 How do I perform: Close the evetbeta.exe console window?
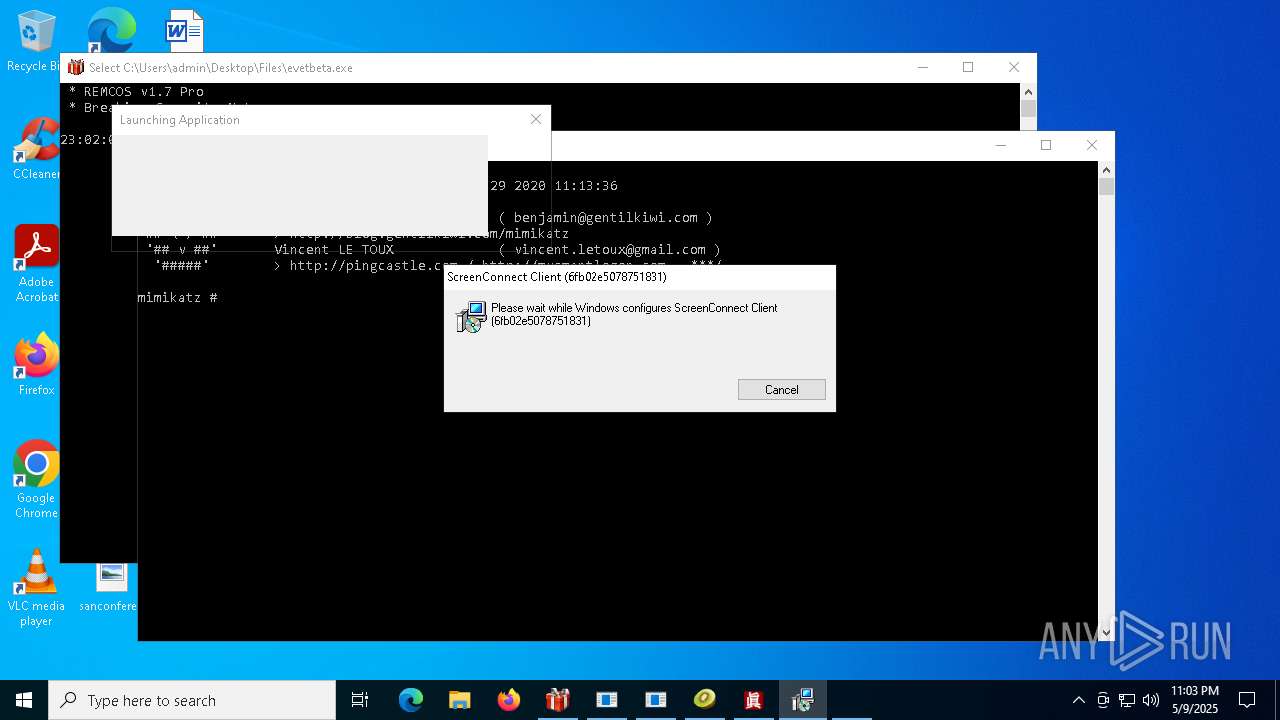pyautogui.click(x=1014, y=67)
